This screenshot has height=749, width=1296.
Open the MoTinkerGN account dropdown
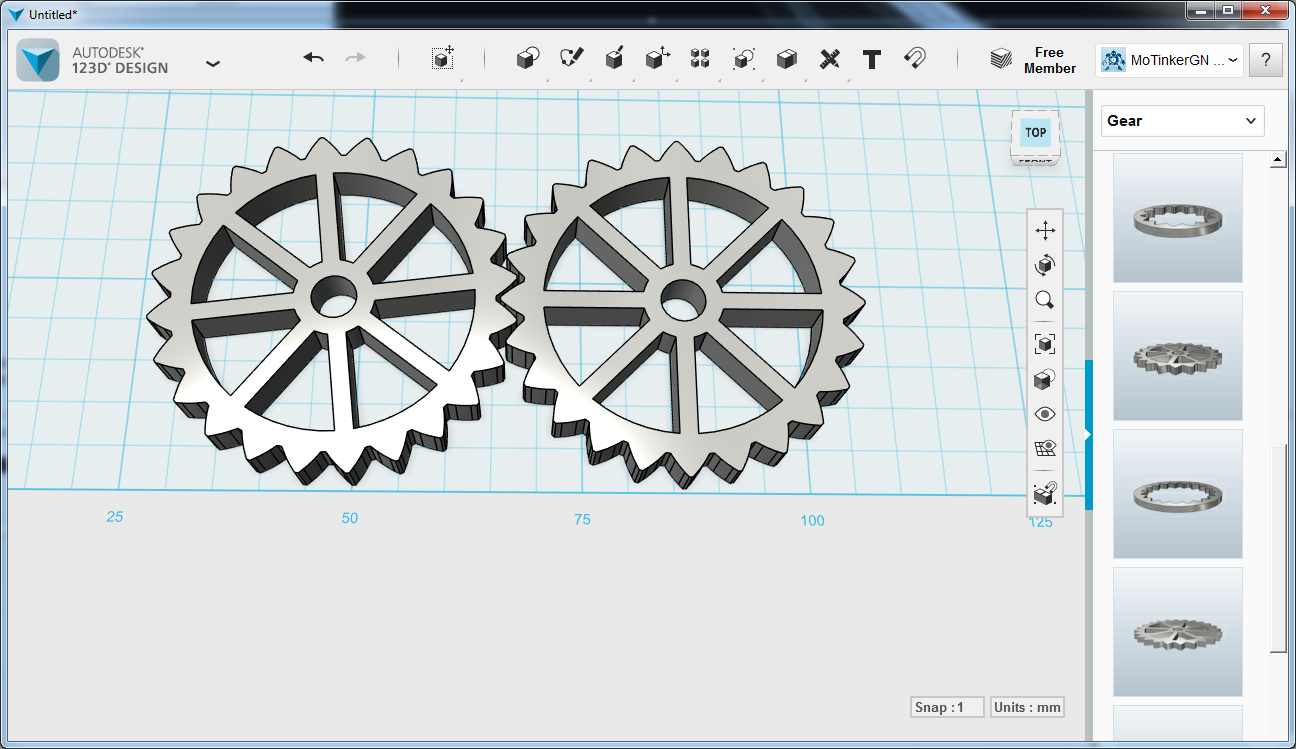click(1169, 60)
